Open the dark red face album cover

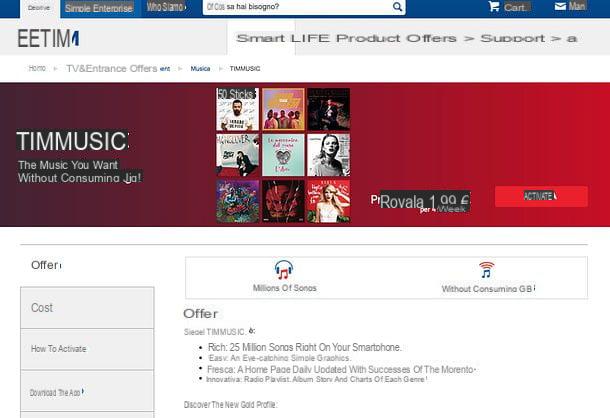pos(284,201)
